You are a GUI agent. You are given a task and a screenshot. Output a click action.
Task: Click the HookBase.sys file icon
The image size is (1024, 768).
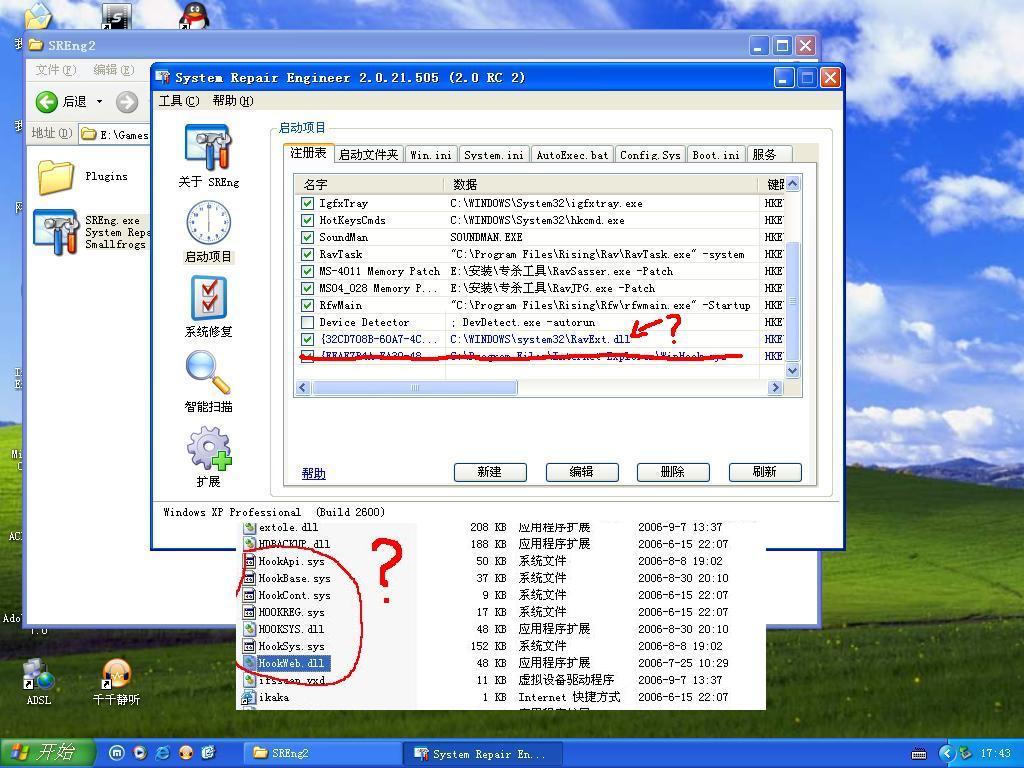tap(249, 578)
